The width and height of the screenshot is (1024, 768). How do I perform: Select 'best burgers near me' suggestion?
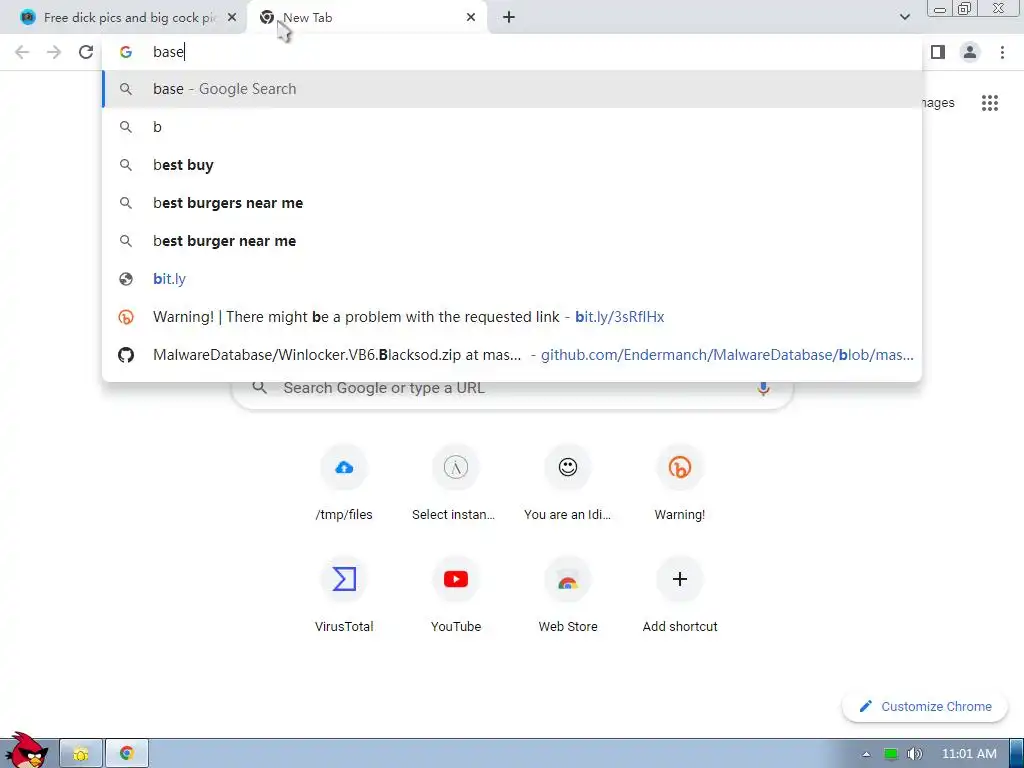[x=512, y=202]
